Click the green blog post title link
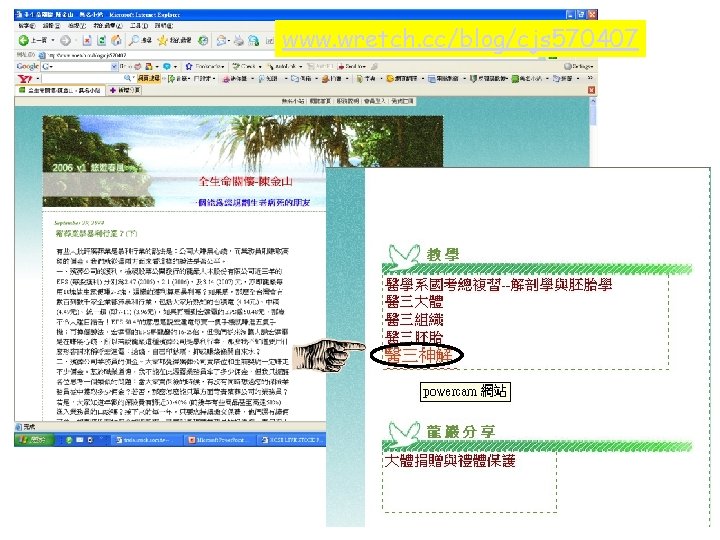The width and height of the screenshot is (720, 540). [x=96, y=233]
